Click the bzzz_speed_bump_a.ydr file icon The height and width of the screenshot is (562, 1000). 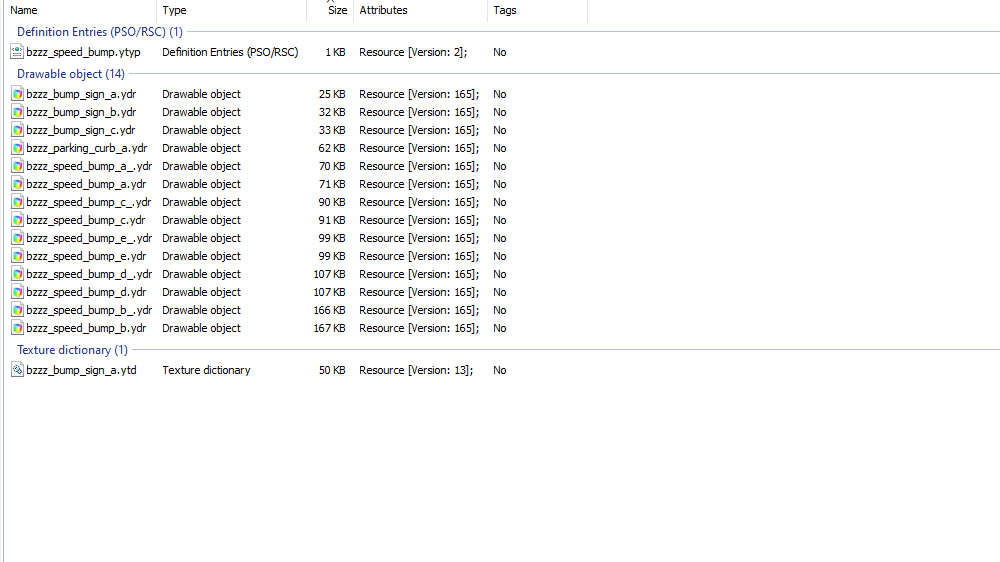pos(17,184)
